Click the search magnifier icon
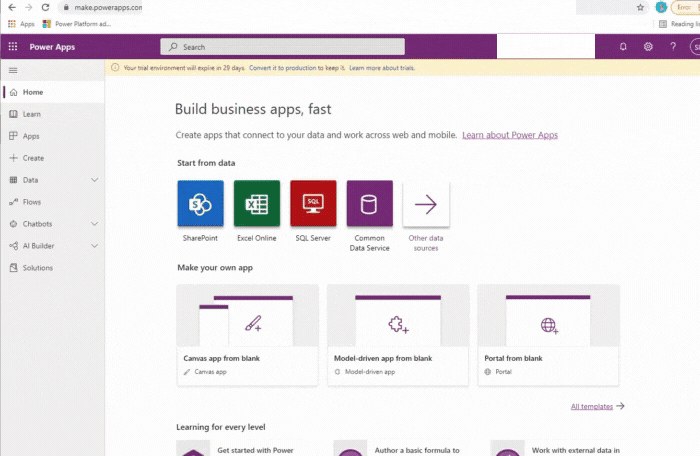The height and width of the screenshot is (456, 700). click(173, 47)
